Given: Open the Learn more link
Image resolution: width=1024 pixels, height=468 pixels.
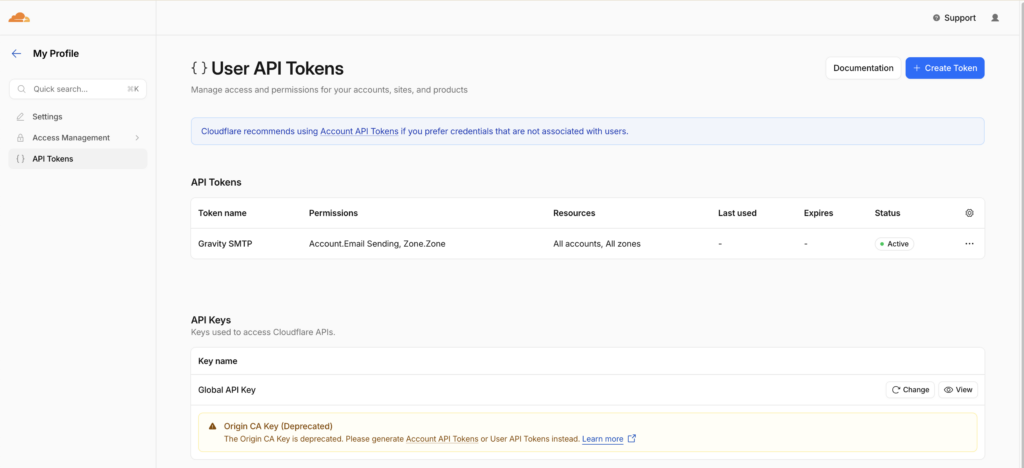Looking at the screenshot, I should pyautogui.click(x=603, y=439).
